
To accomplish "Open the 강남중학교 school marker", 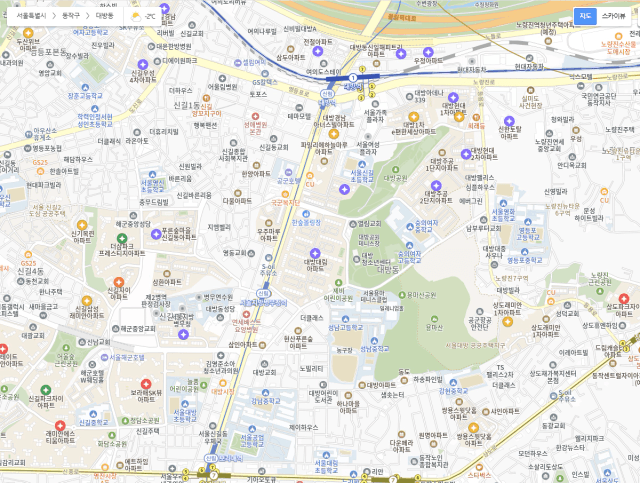I will 265,393.
